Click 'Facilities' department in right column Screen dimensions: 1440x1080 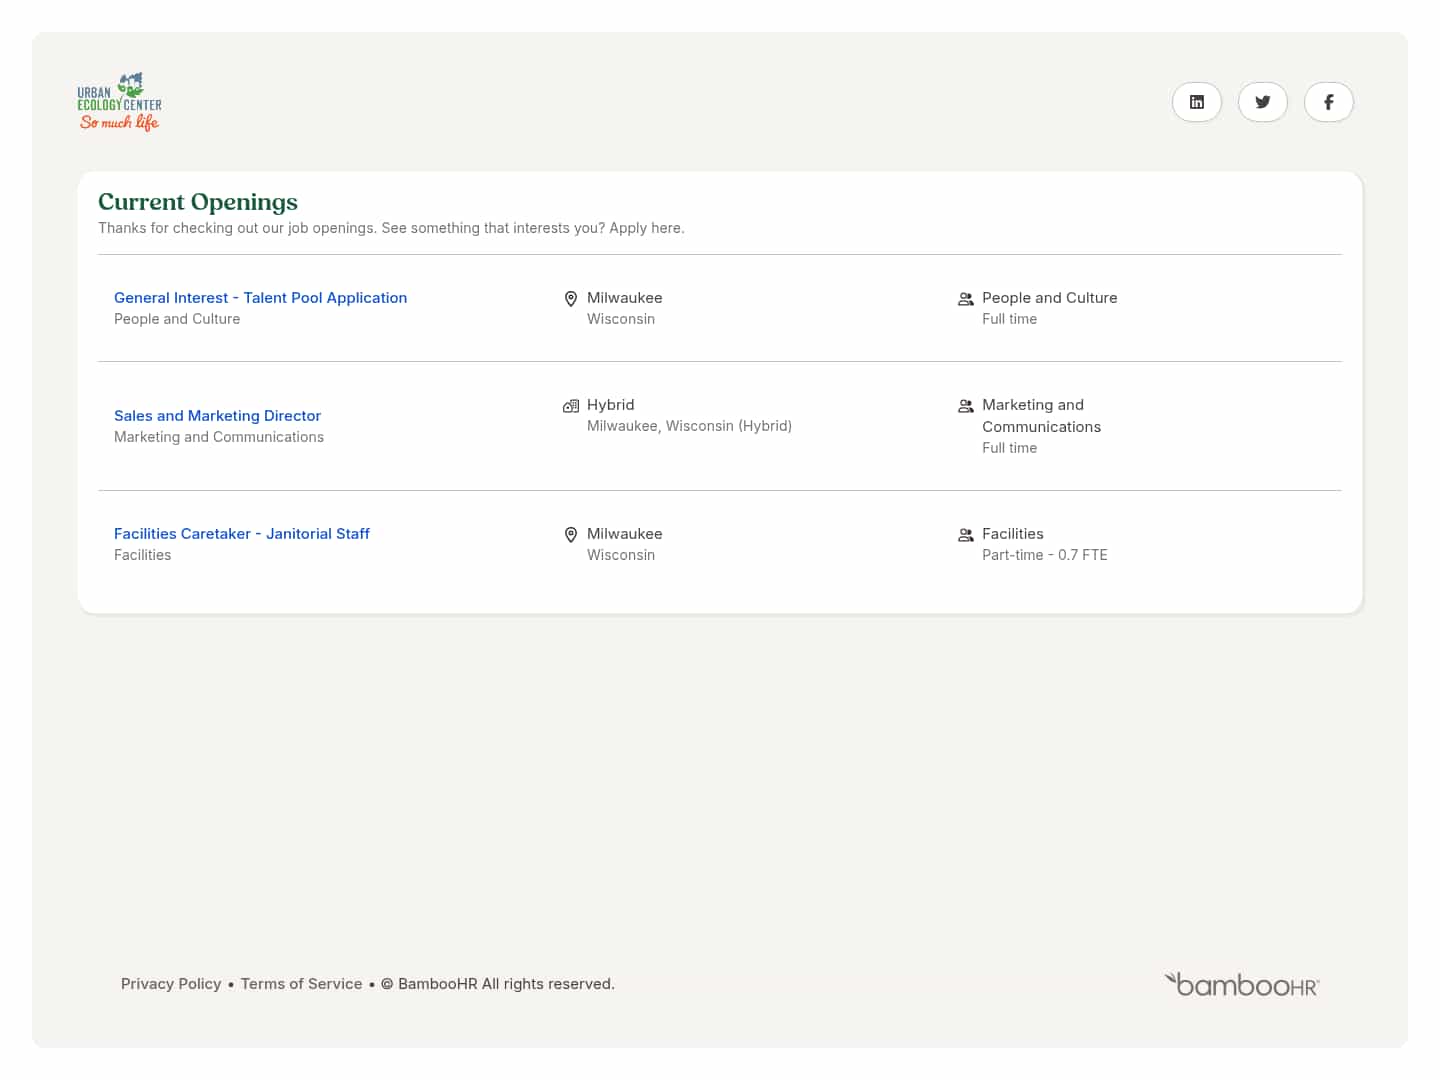[1013, 534]
